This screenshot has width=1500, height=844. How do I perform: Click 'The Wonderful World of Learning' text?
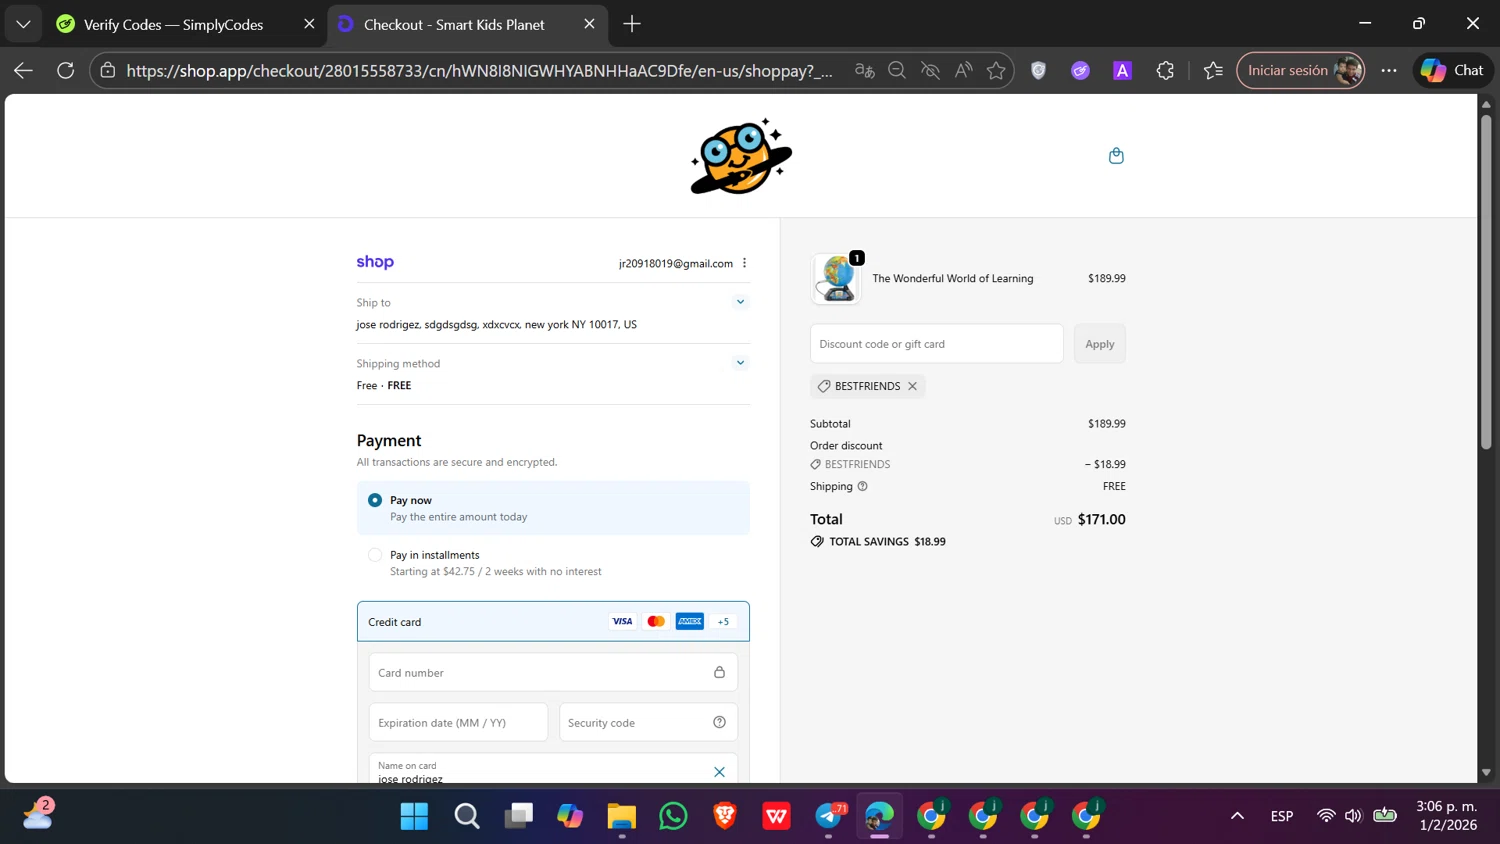953,279
